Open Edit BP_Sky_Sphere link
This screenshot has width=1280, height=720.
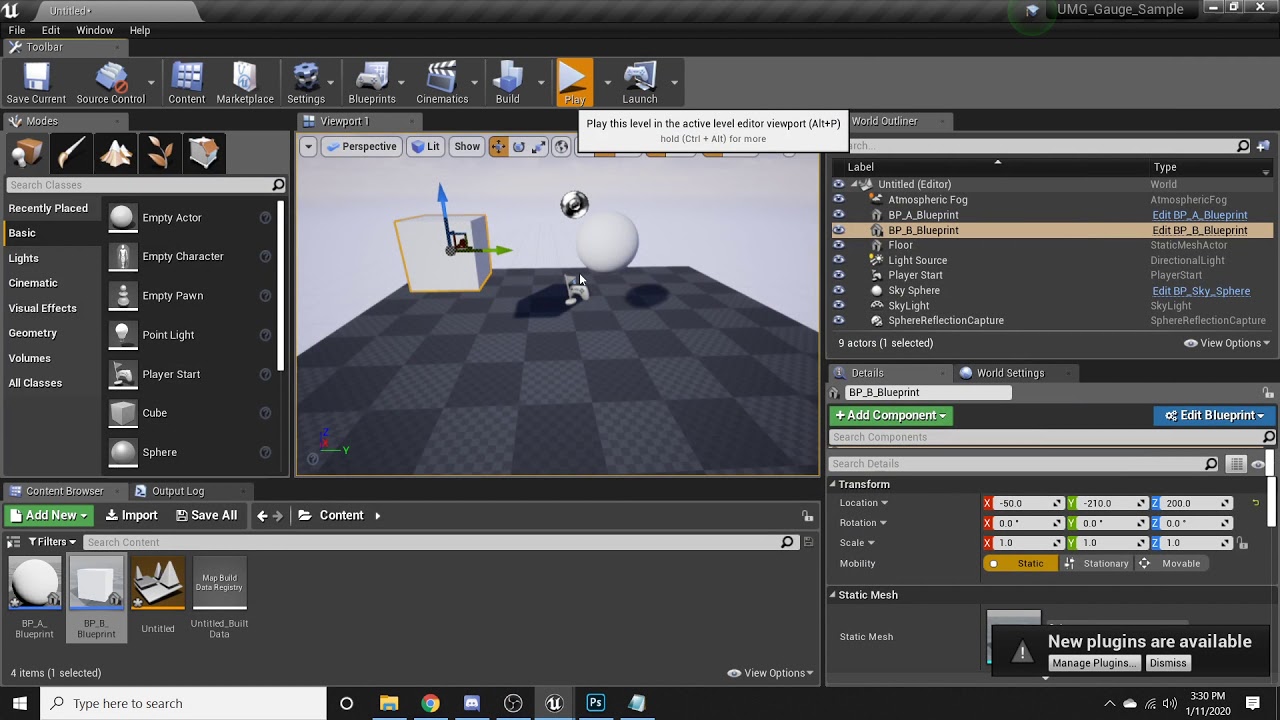coord(1201,291)
